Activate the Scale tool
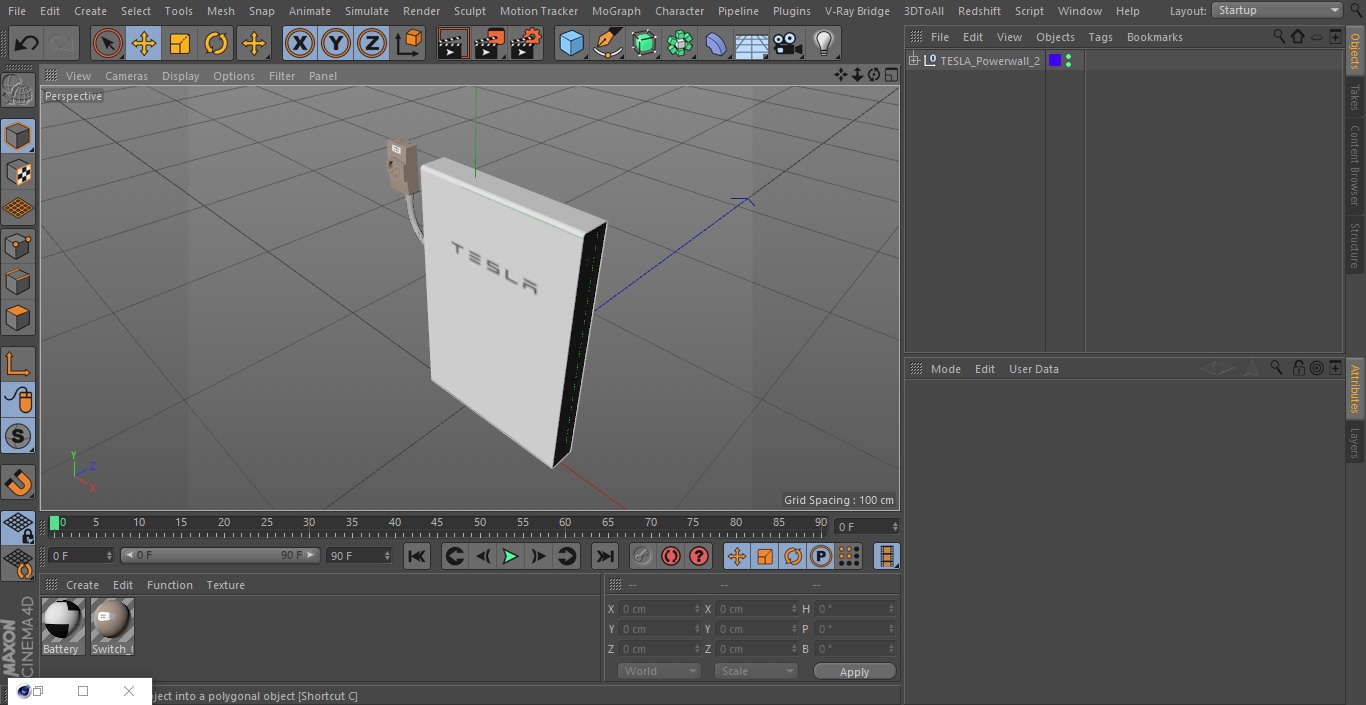1366x705 pixels. pyautogui.click(x=180, y=44)
